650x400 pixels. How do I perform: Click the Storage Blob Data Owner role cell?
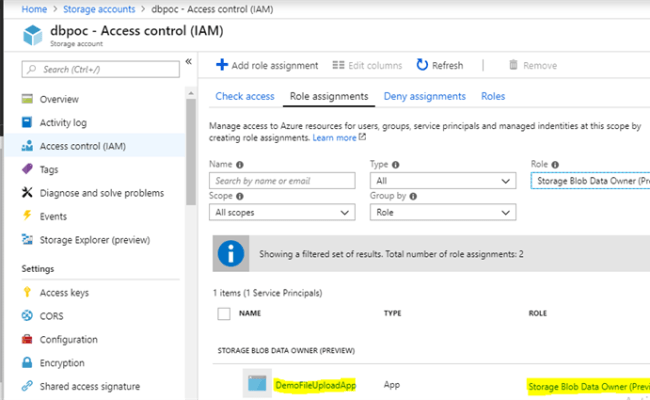coord(589,387)
